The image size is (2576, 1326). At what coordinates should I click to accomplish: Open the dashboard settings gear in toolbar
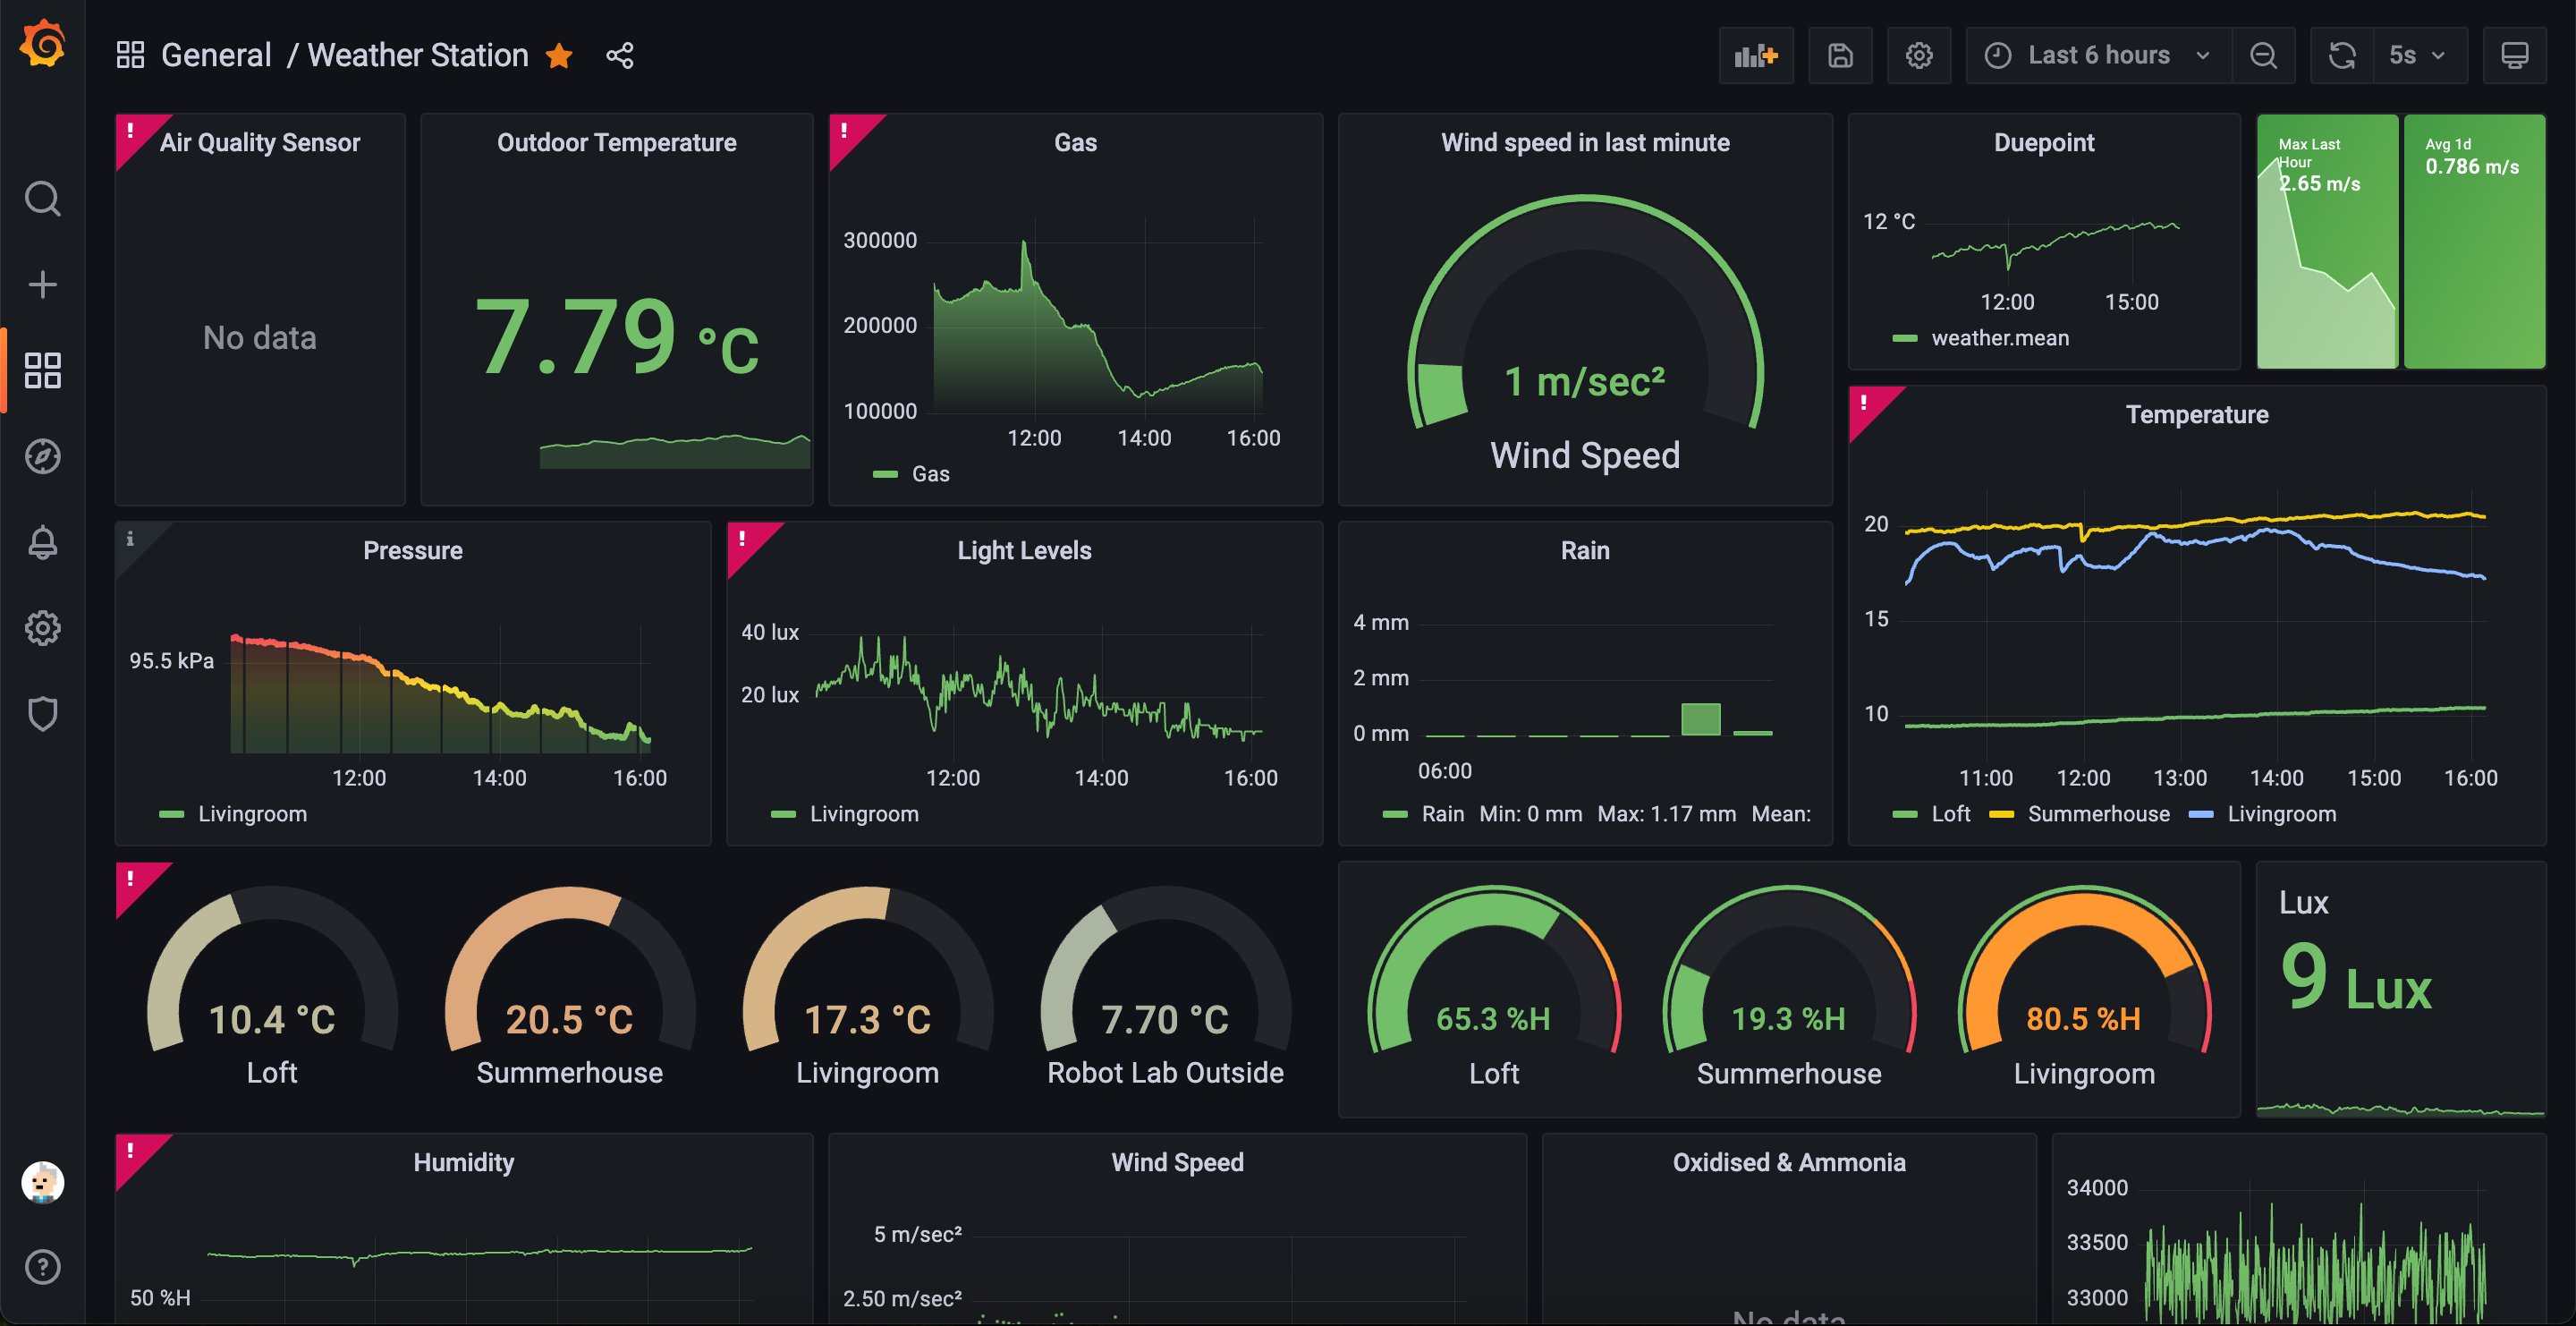coord(1918,56)
